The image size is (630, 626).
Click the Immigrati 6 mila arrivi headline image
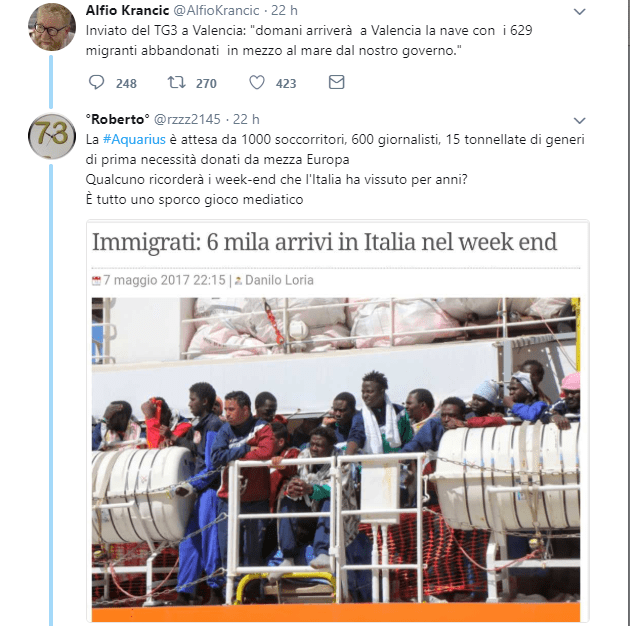click(324, 242)
